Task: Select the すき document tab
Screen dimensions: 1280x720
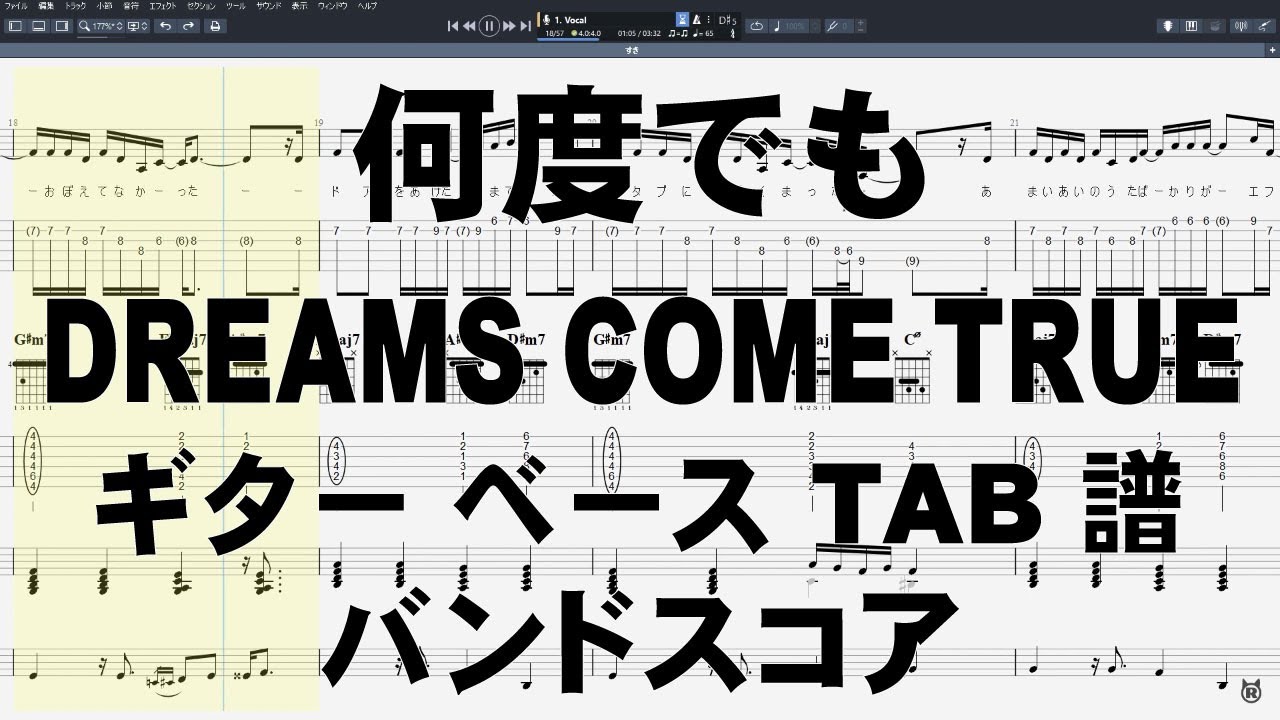Action: (632, 50)
